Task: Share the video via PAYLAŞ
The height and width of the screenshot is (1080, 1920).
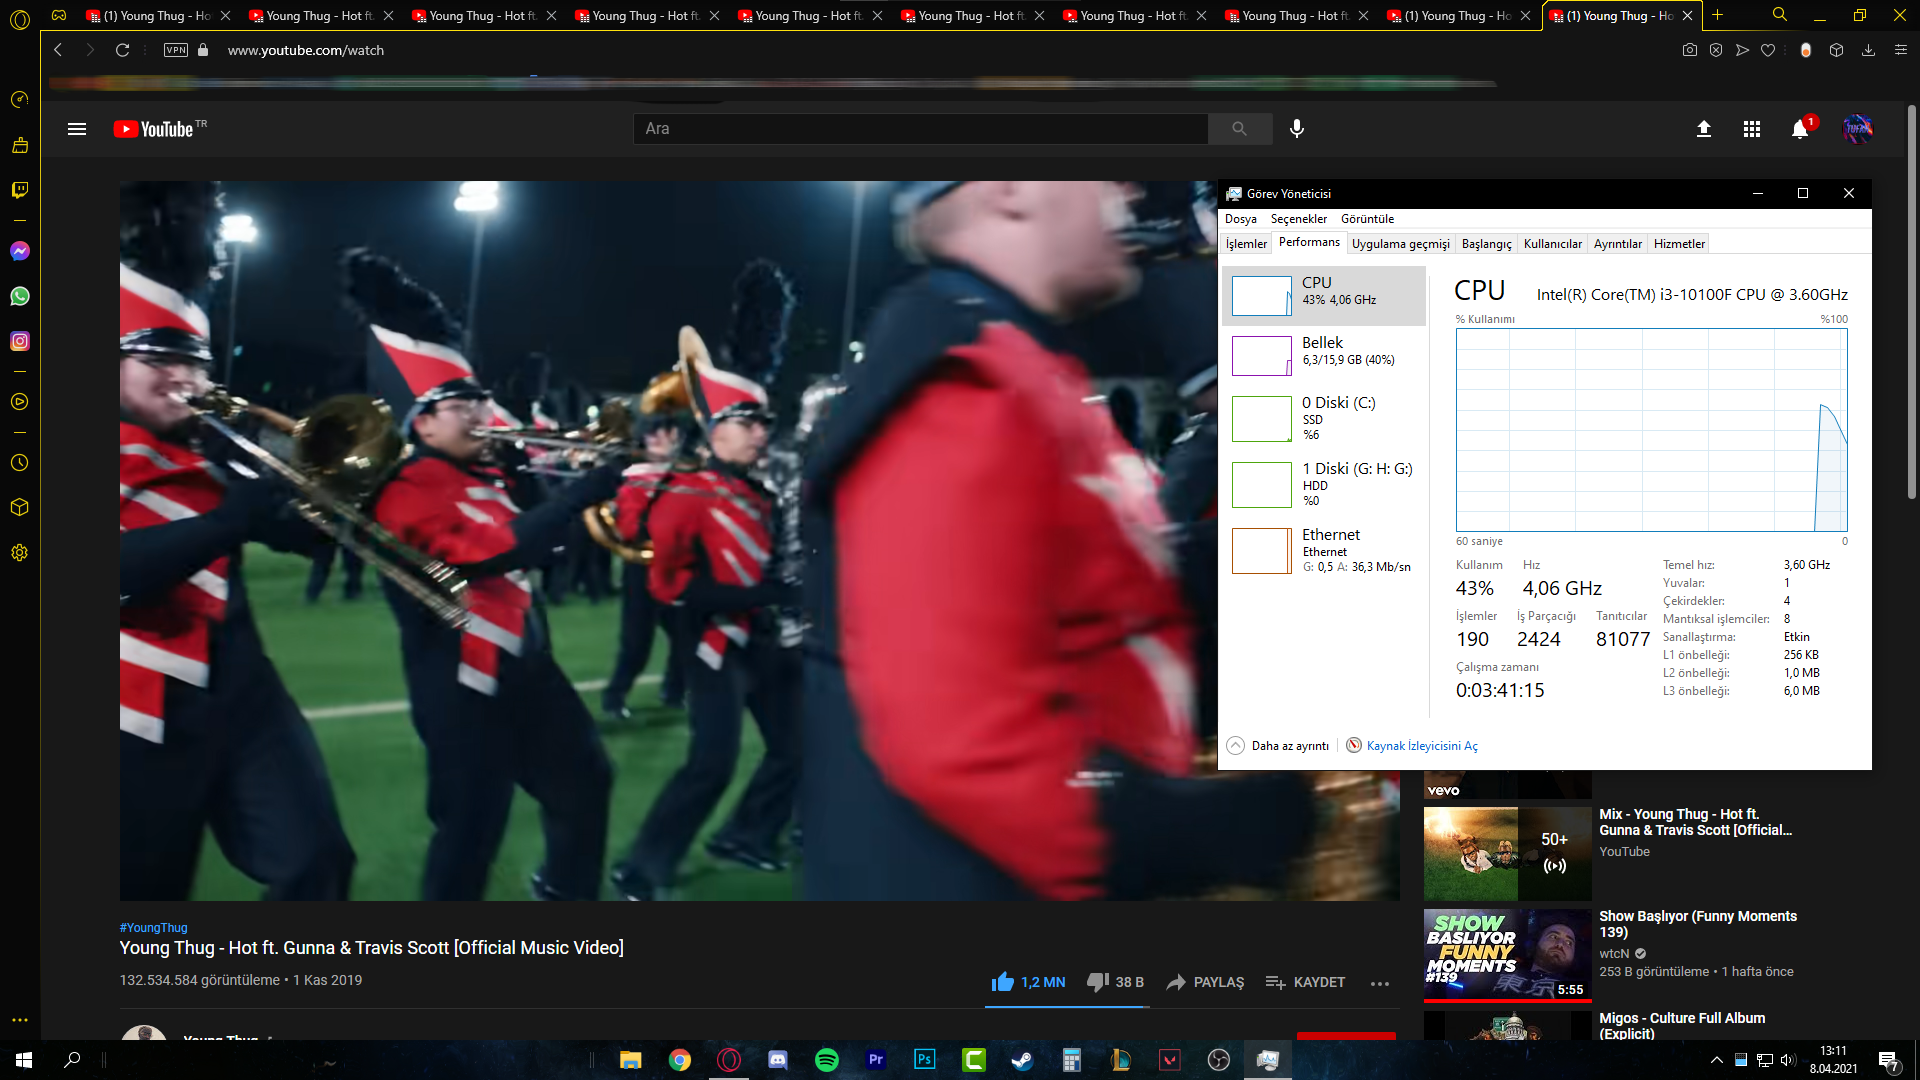Action: 1205,982
